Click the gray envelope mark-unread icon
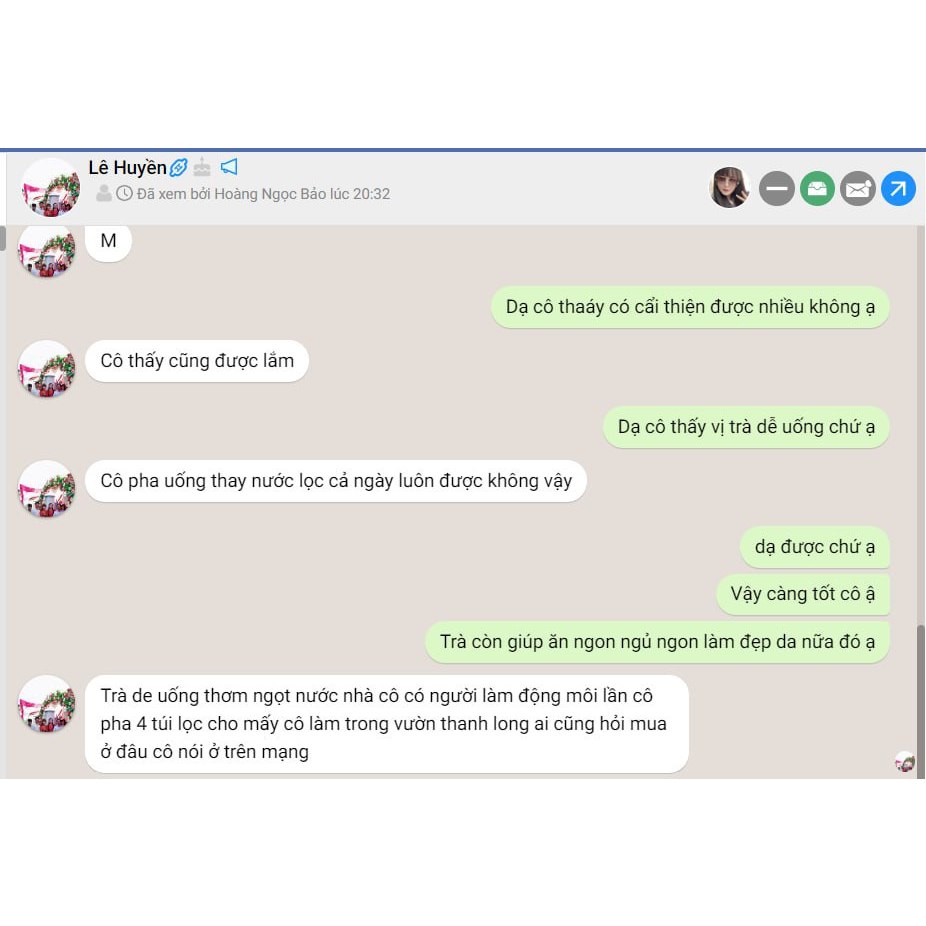926x926 pixels. click(x=858, y=188)
